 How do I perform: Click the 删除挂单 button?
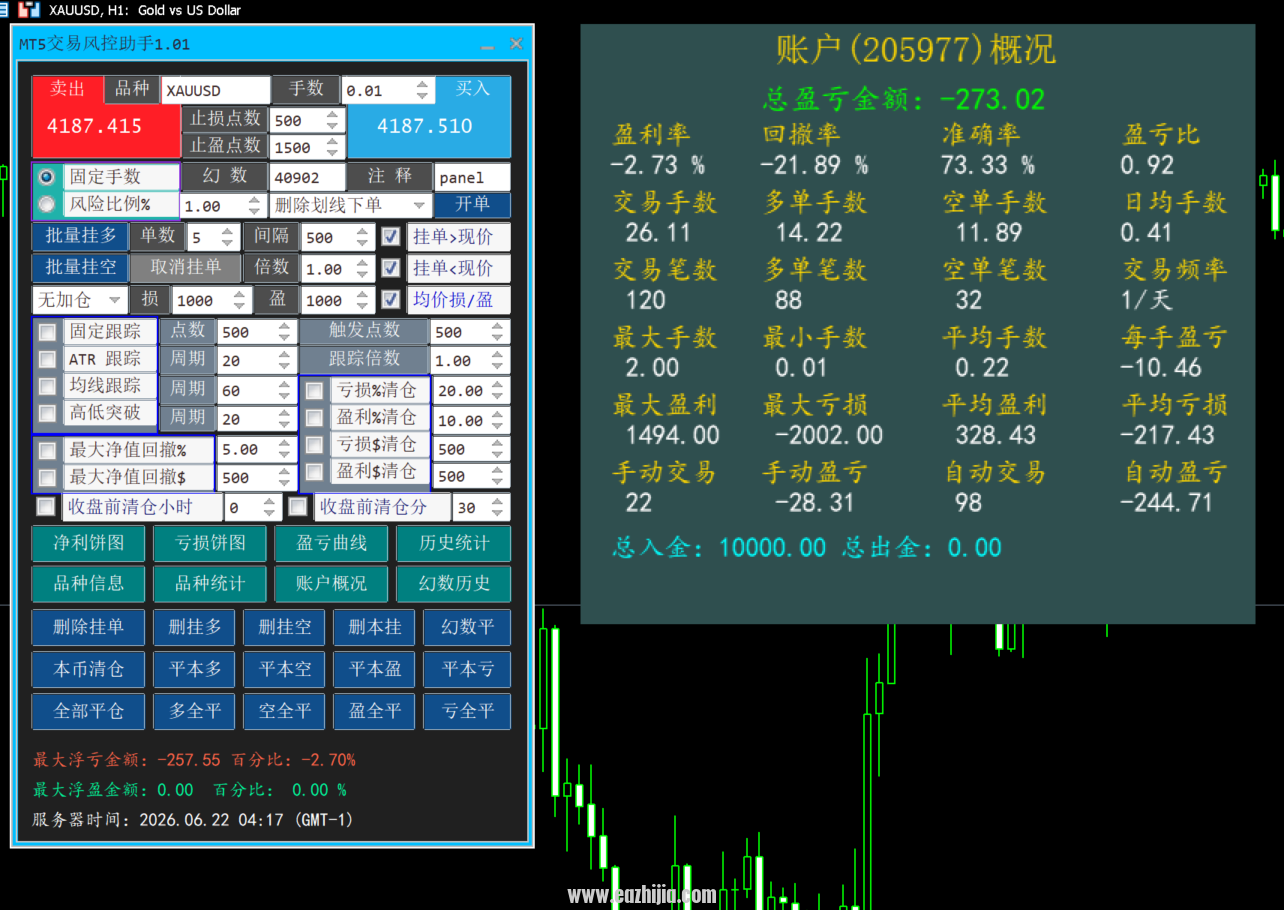[x=89, y=628]
